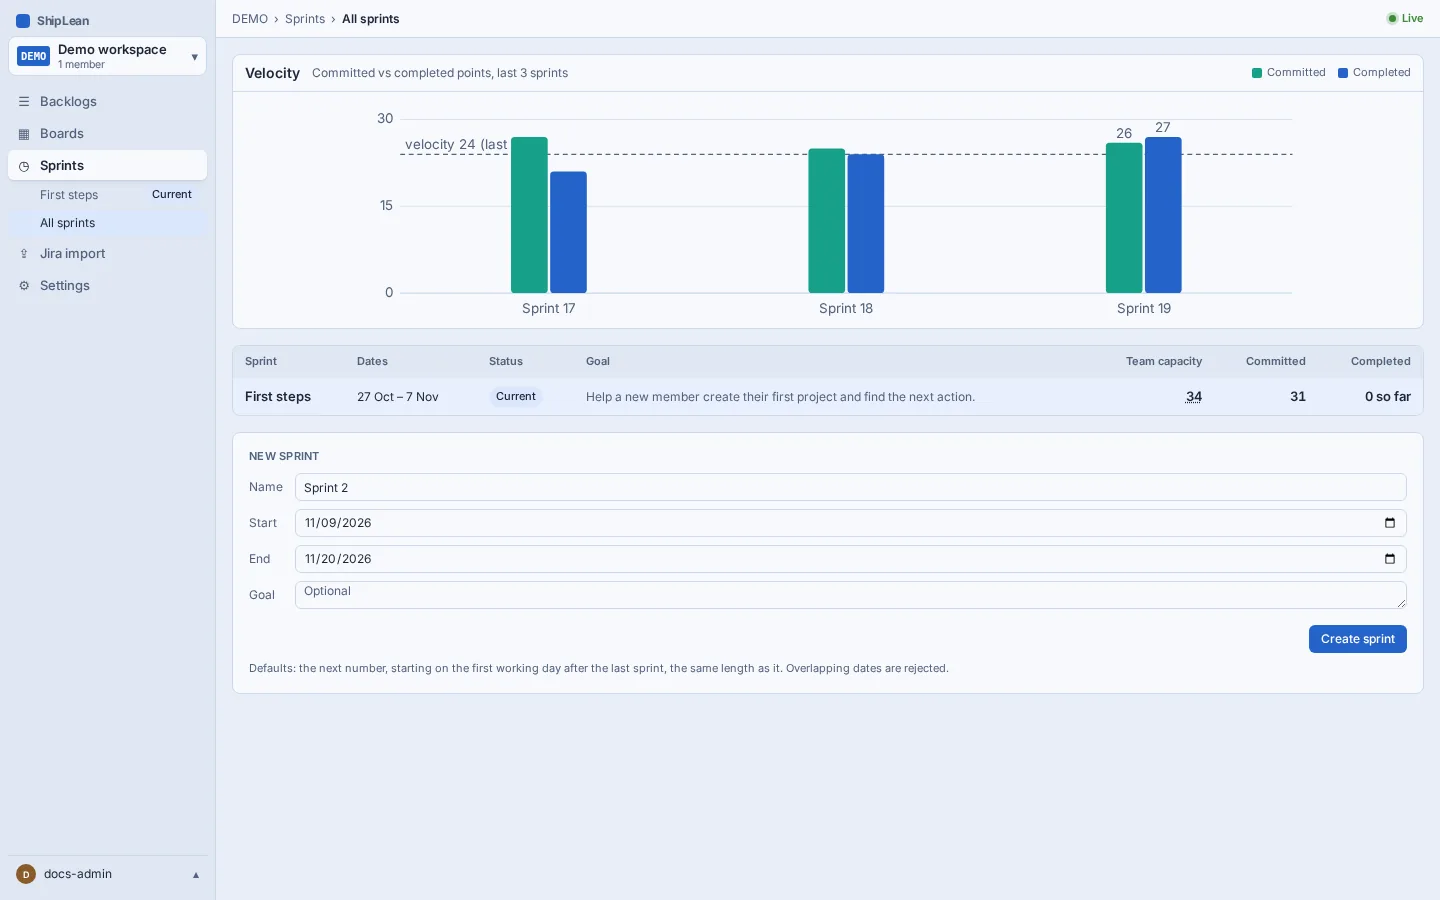Click the Committed value 31
Viewport: 1440px width, 900px height.
pos(1298,397)
